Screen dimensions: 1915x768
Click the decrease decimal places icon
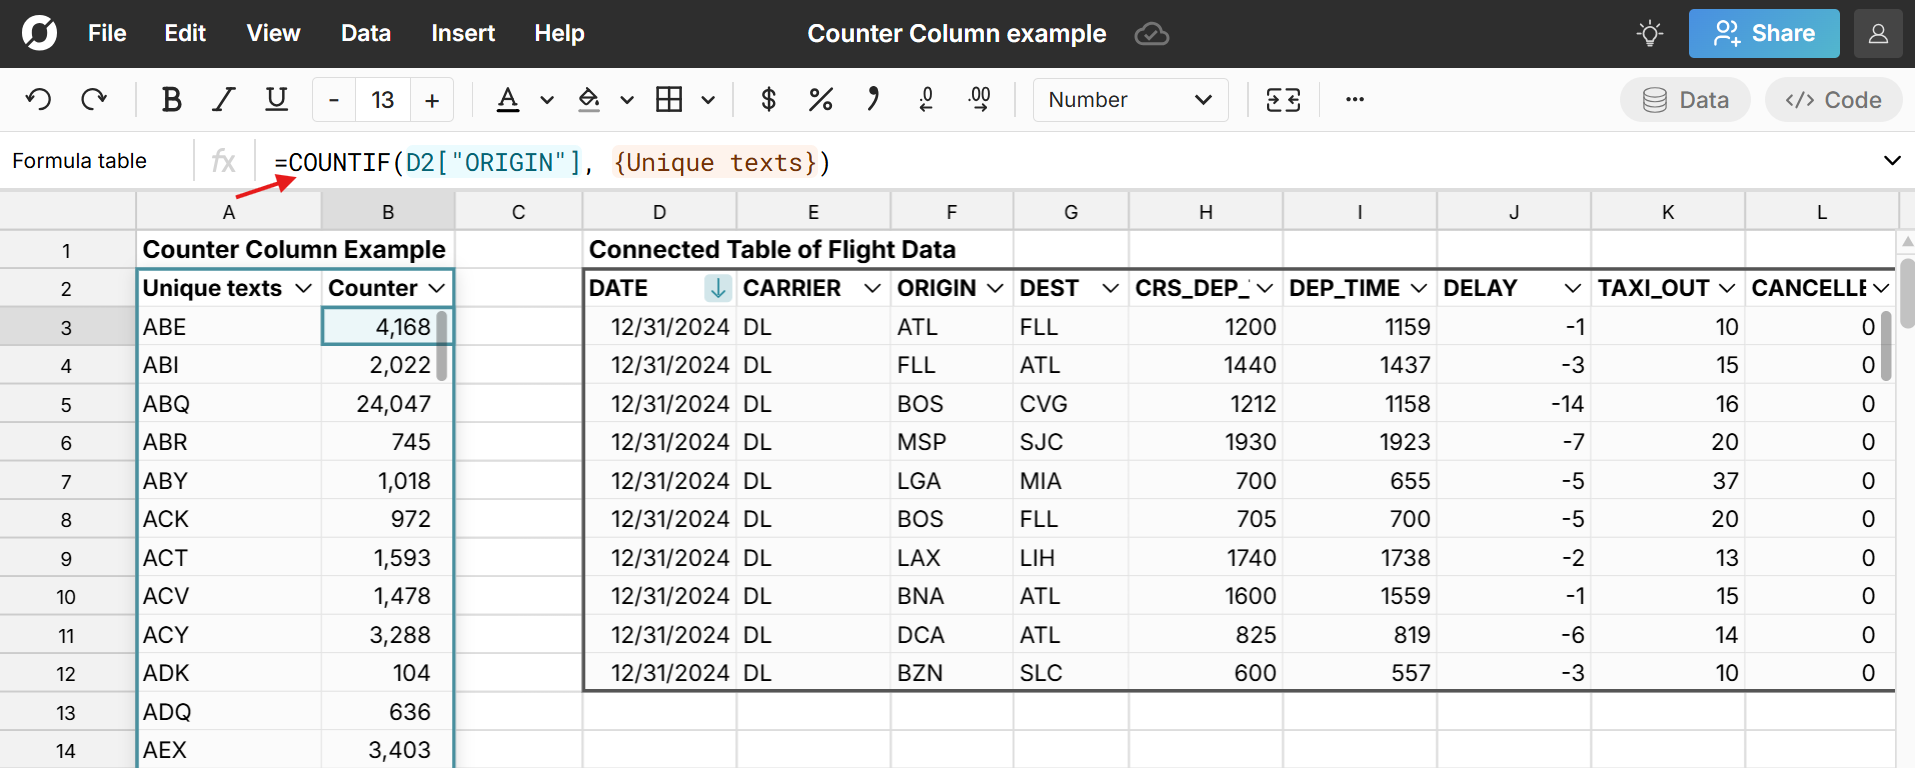926,100
